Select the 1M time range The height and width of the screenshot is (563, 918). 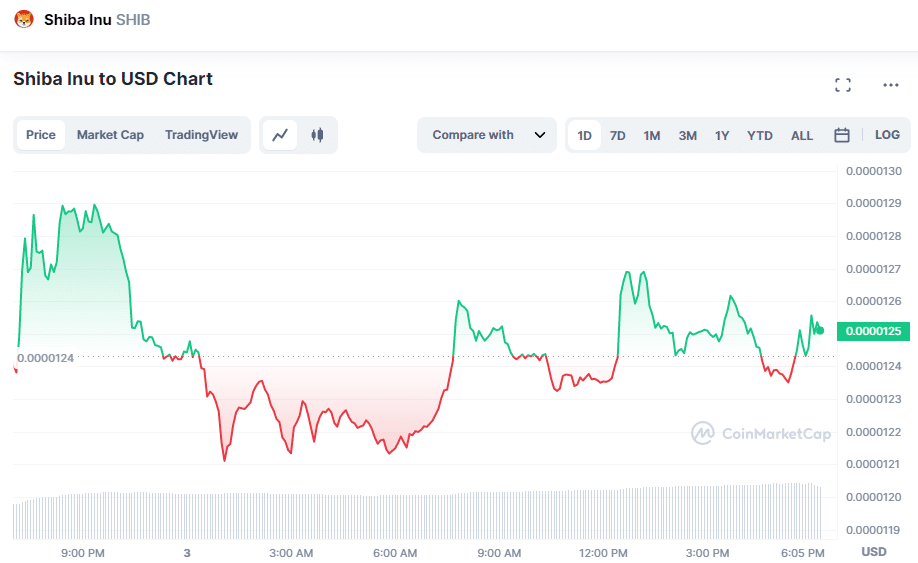652,136
